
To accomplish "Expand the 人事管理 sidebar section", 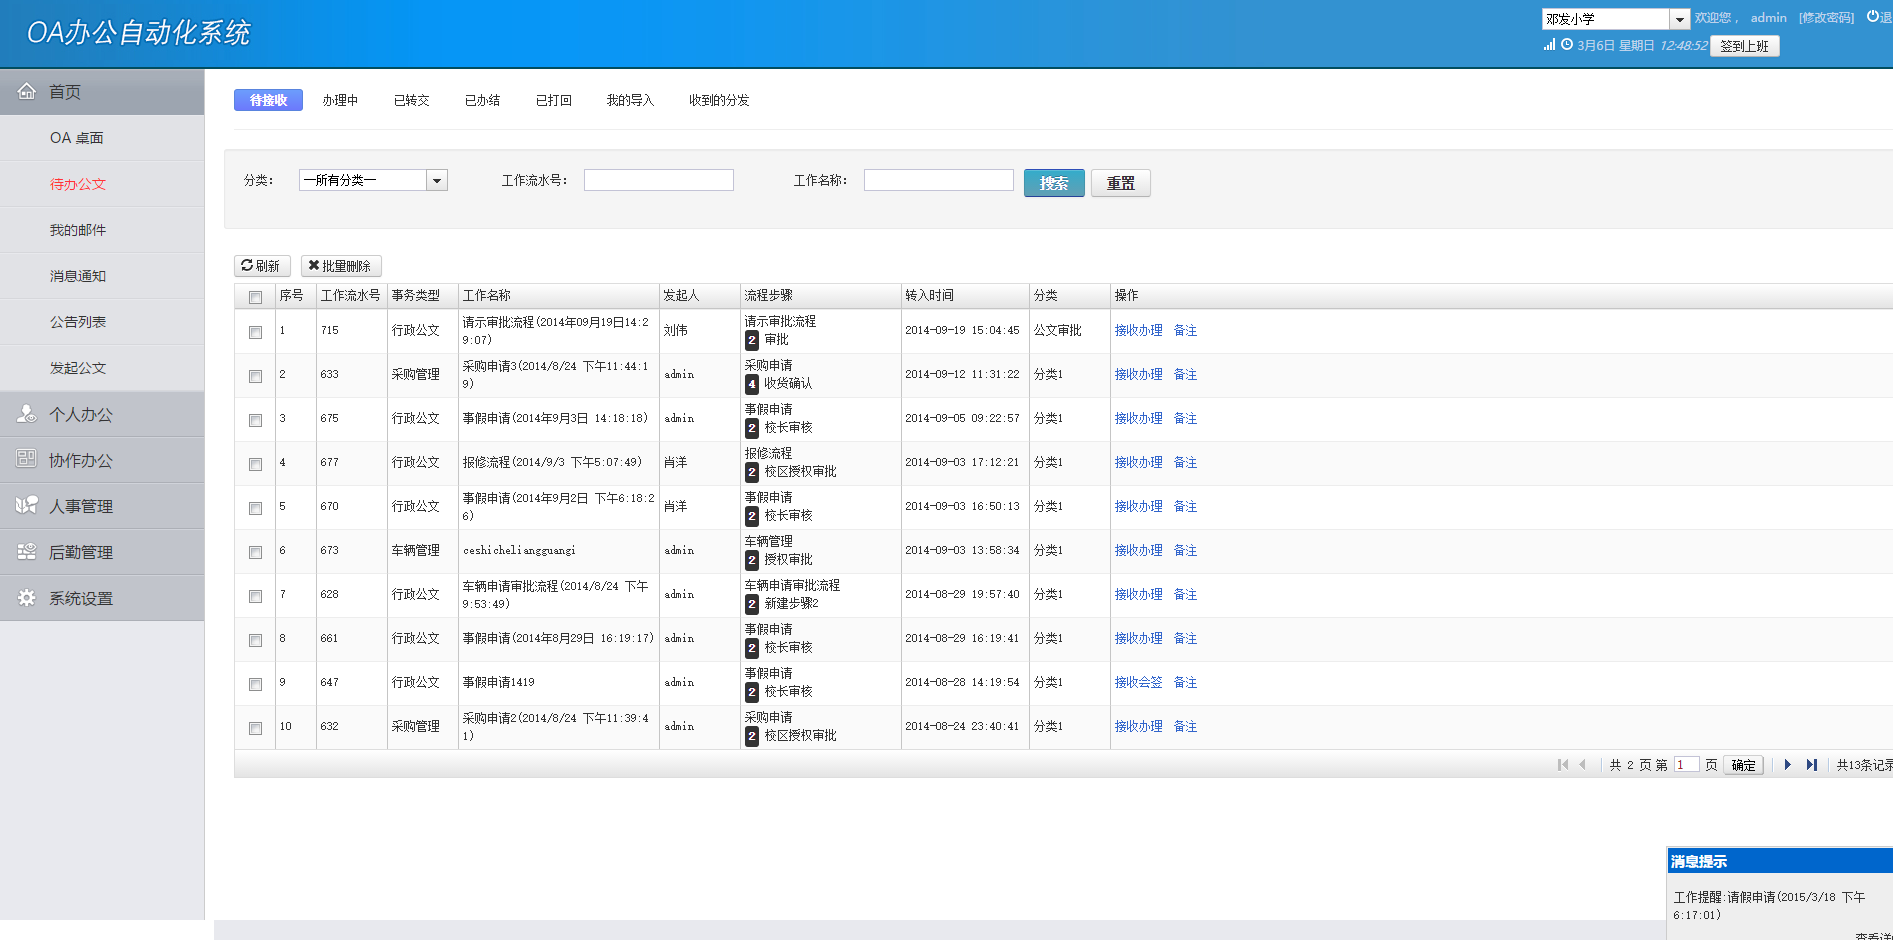I will click(x=102, y=506).
